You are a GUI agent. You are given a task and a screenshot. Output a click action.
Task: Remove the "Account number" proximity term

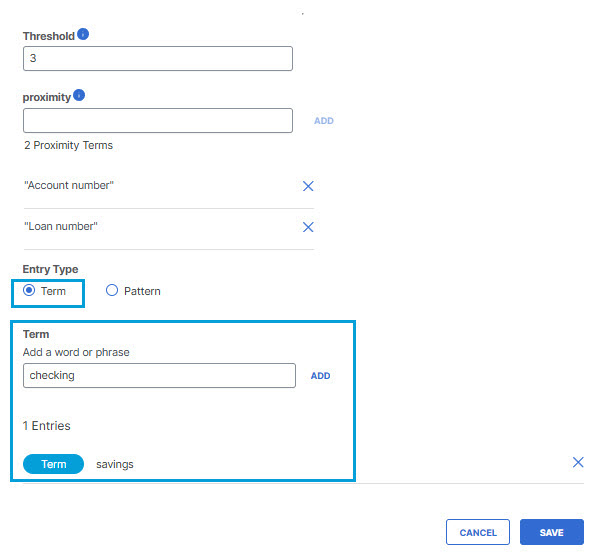(308, 186)
